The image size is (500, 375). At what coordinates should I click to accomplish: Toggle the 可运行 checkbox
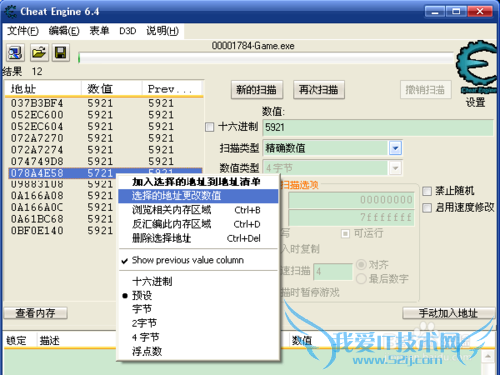tap(345, 234)
